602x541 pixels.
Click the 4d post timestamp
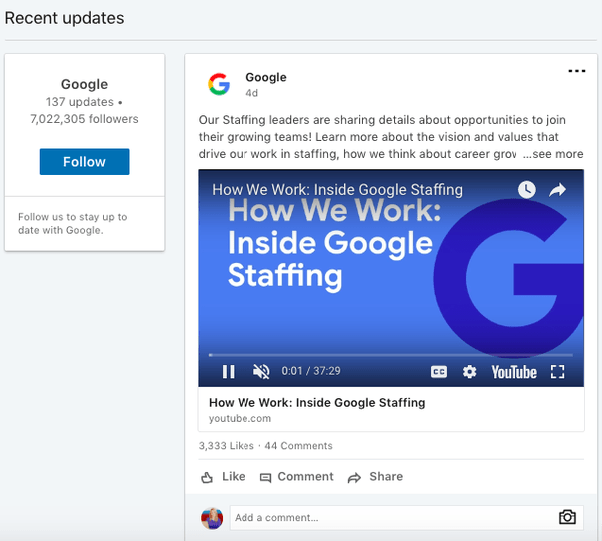(251, 93)
